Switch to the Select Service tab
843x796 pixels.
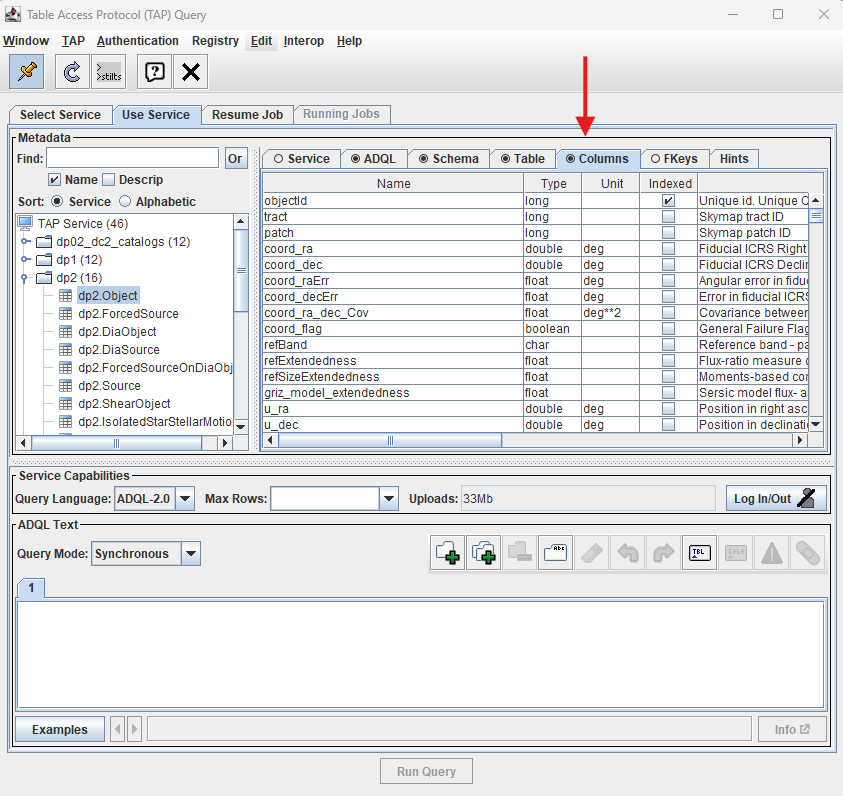[60, 114]
